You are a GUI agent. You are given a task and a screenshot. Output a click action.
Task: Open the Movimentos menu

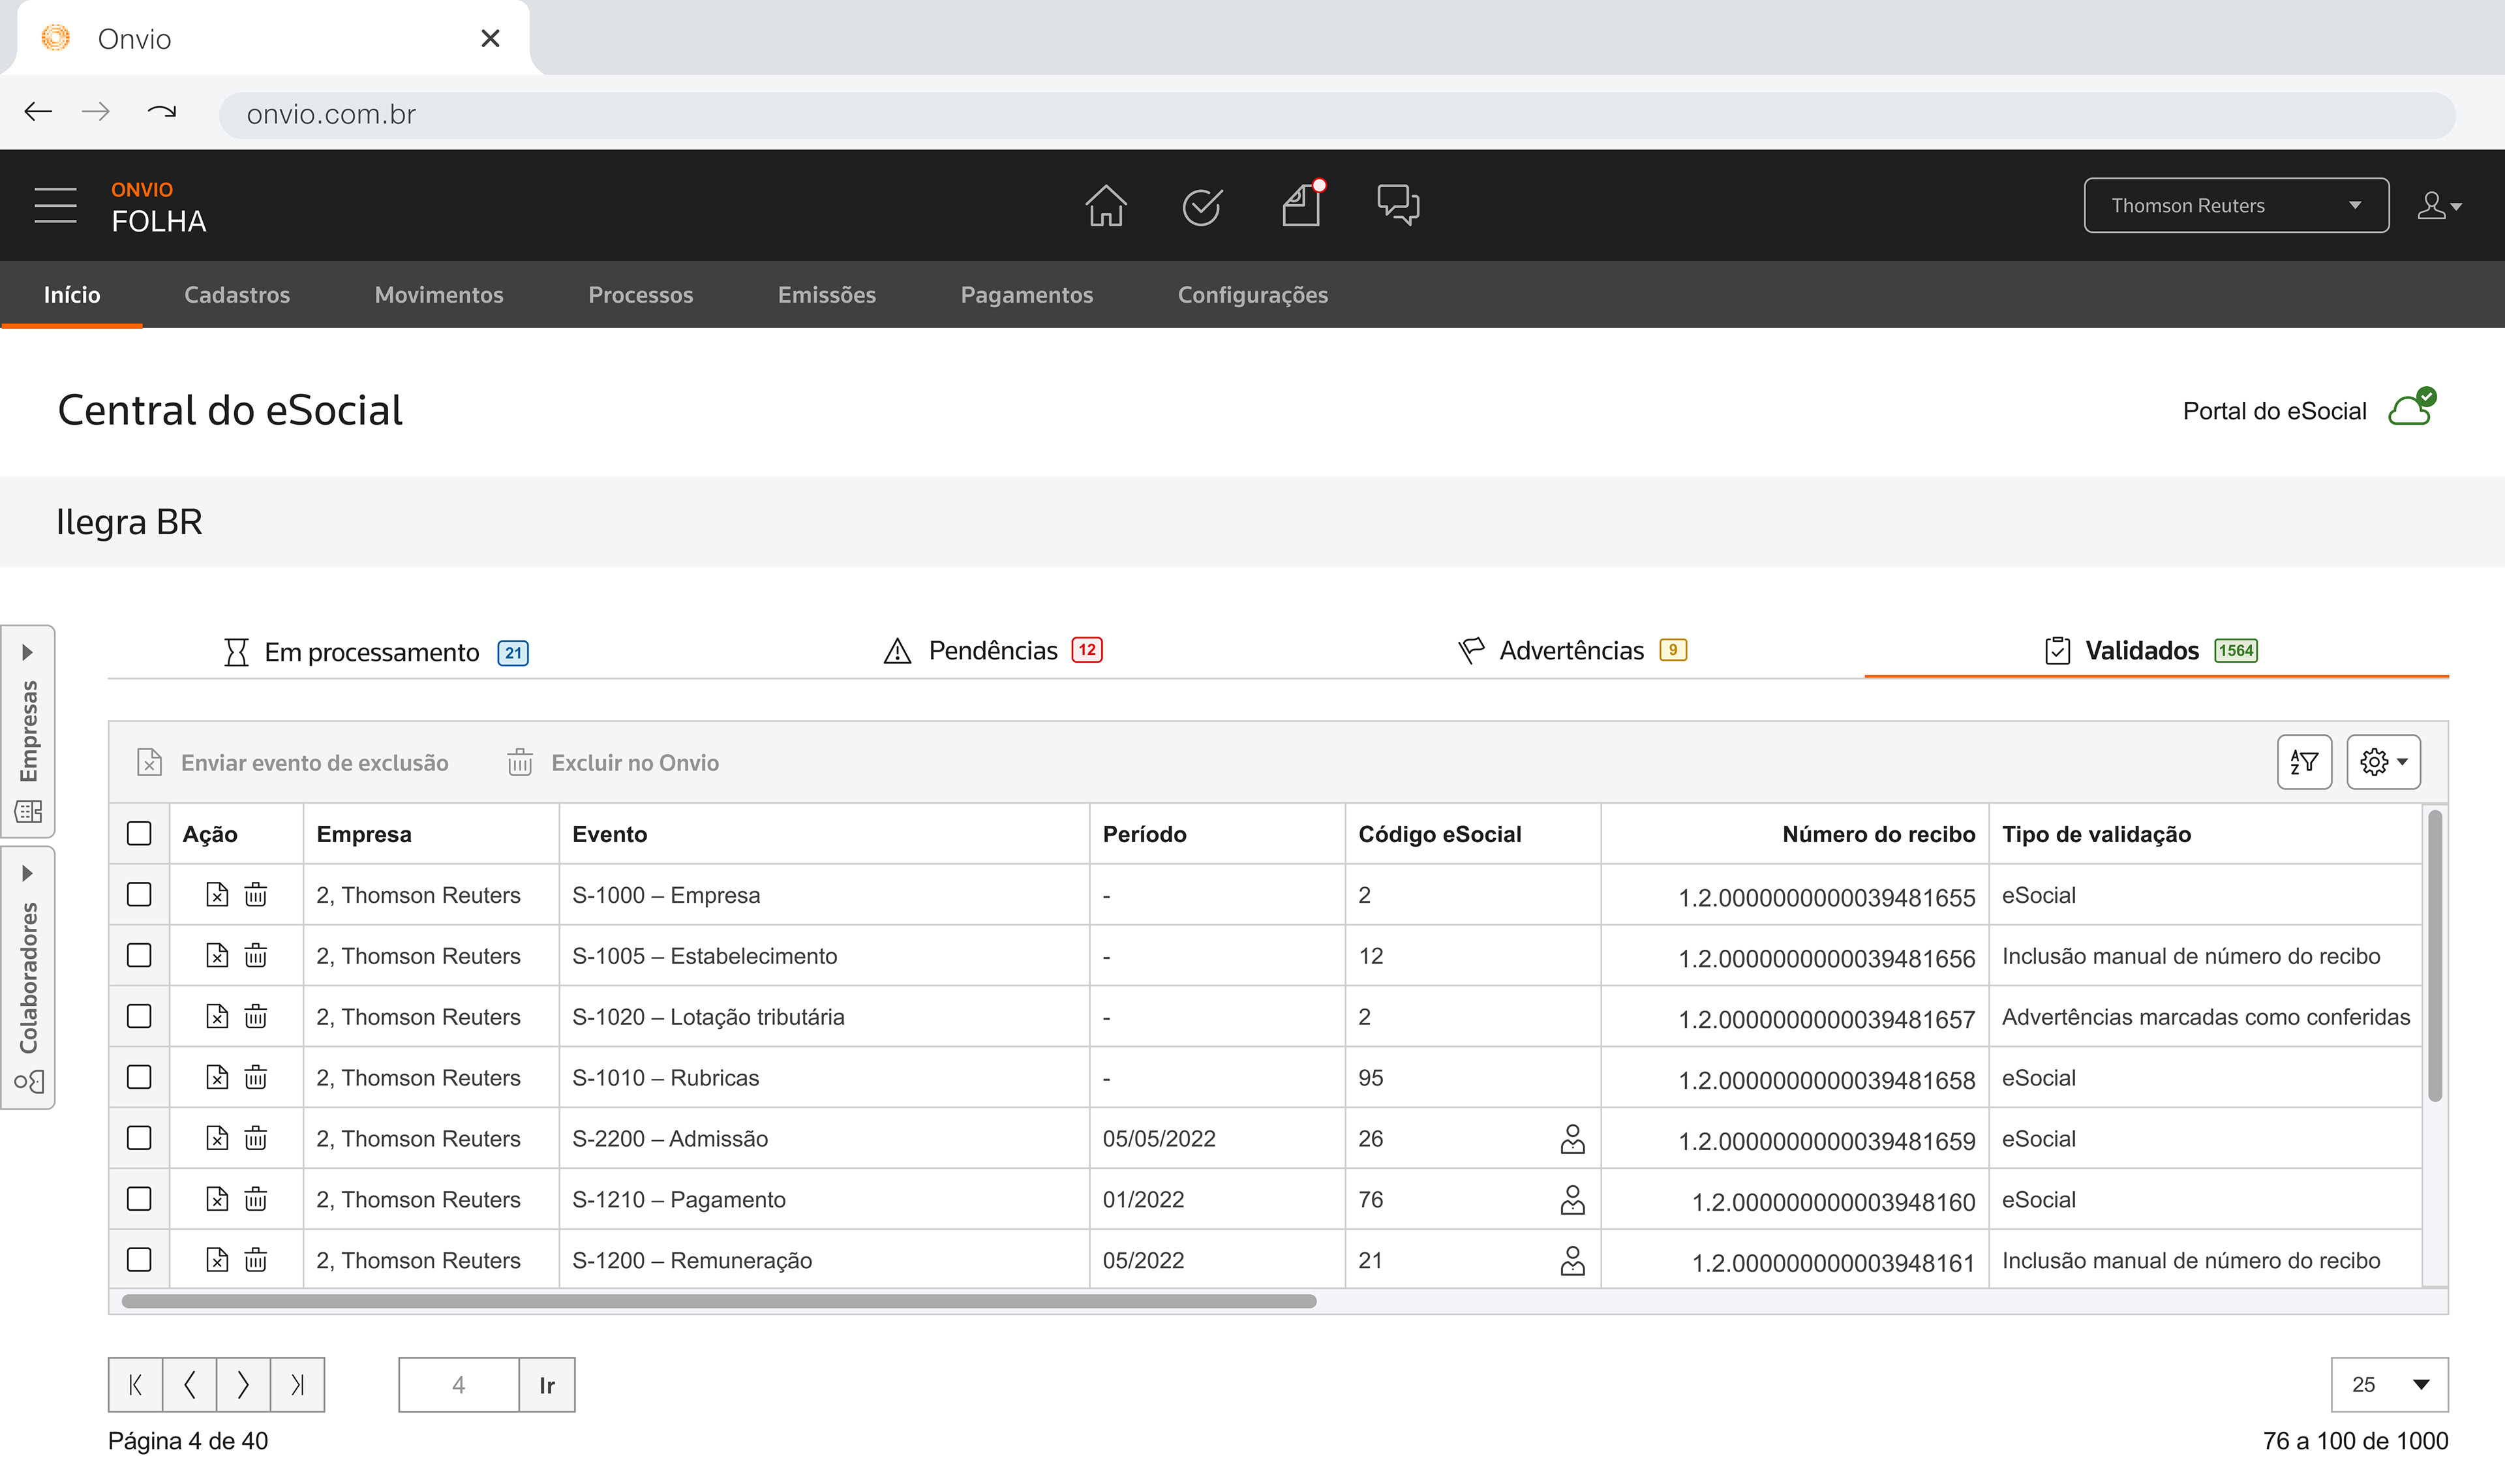(x=439, y=295)
